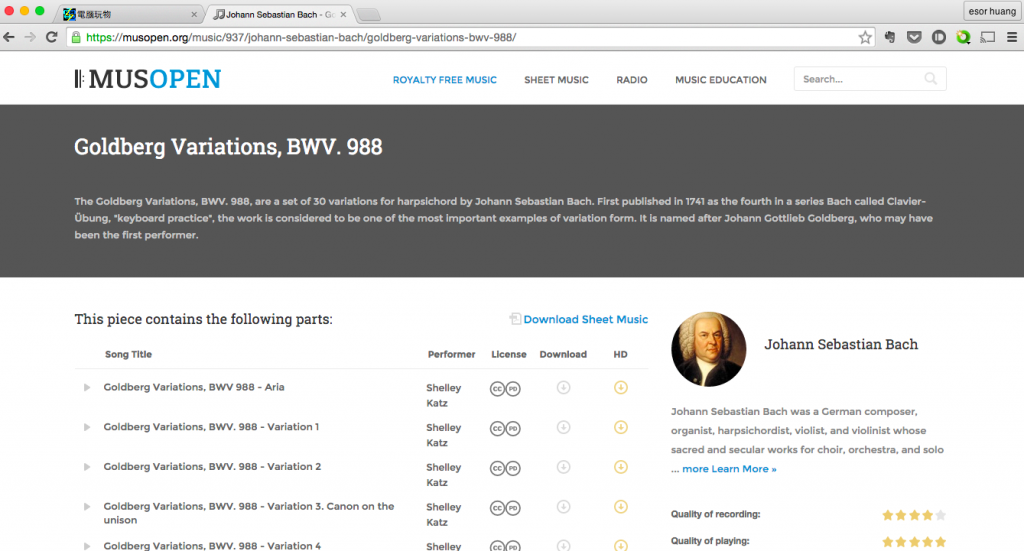
Task: Download Variation 3 HD file
Action: [621, 507]
